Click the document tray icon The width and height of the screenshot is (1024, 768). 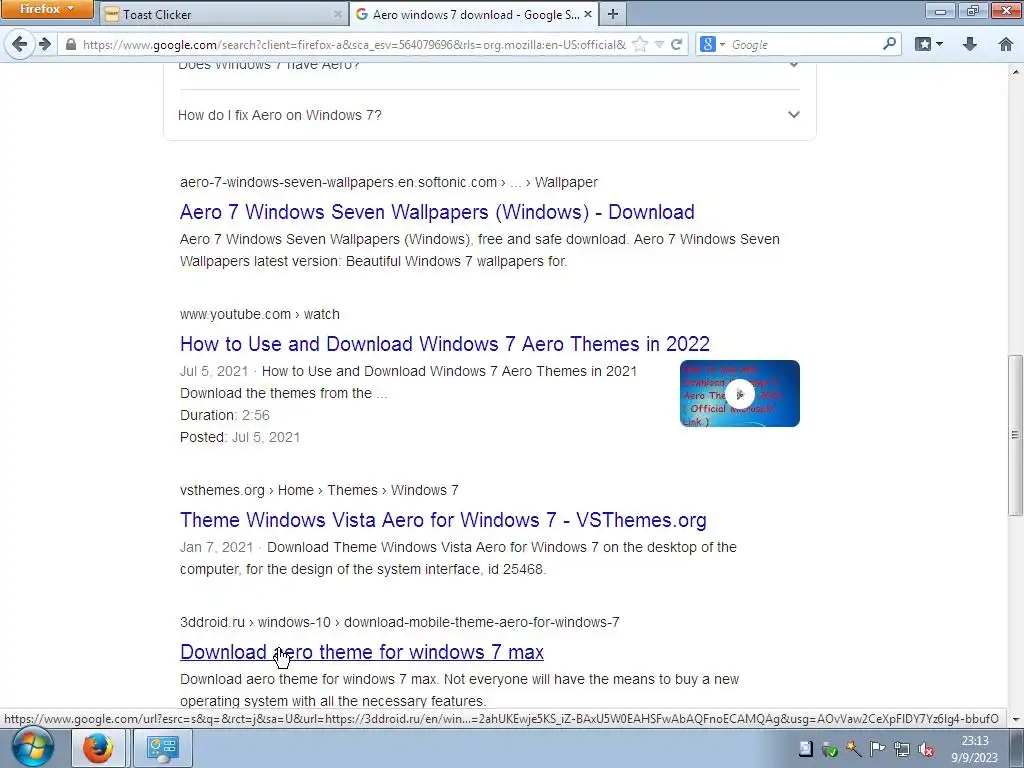806,749
